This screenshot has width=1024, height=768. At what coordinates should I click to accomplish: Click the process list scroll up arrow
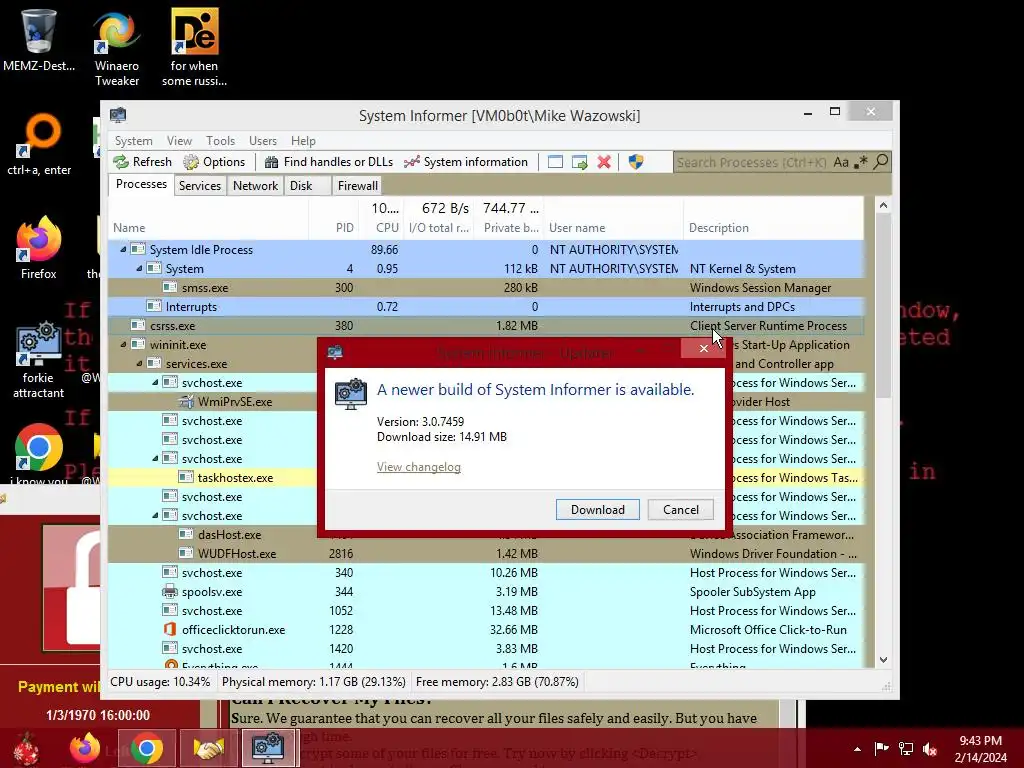(883, 205)
